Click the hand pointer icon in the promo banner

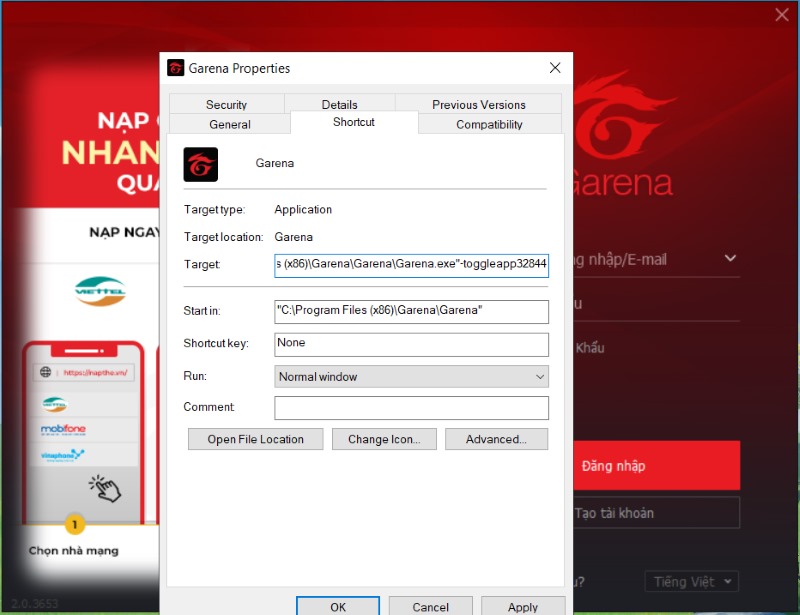pyautogui.click(x=105, y=488)
